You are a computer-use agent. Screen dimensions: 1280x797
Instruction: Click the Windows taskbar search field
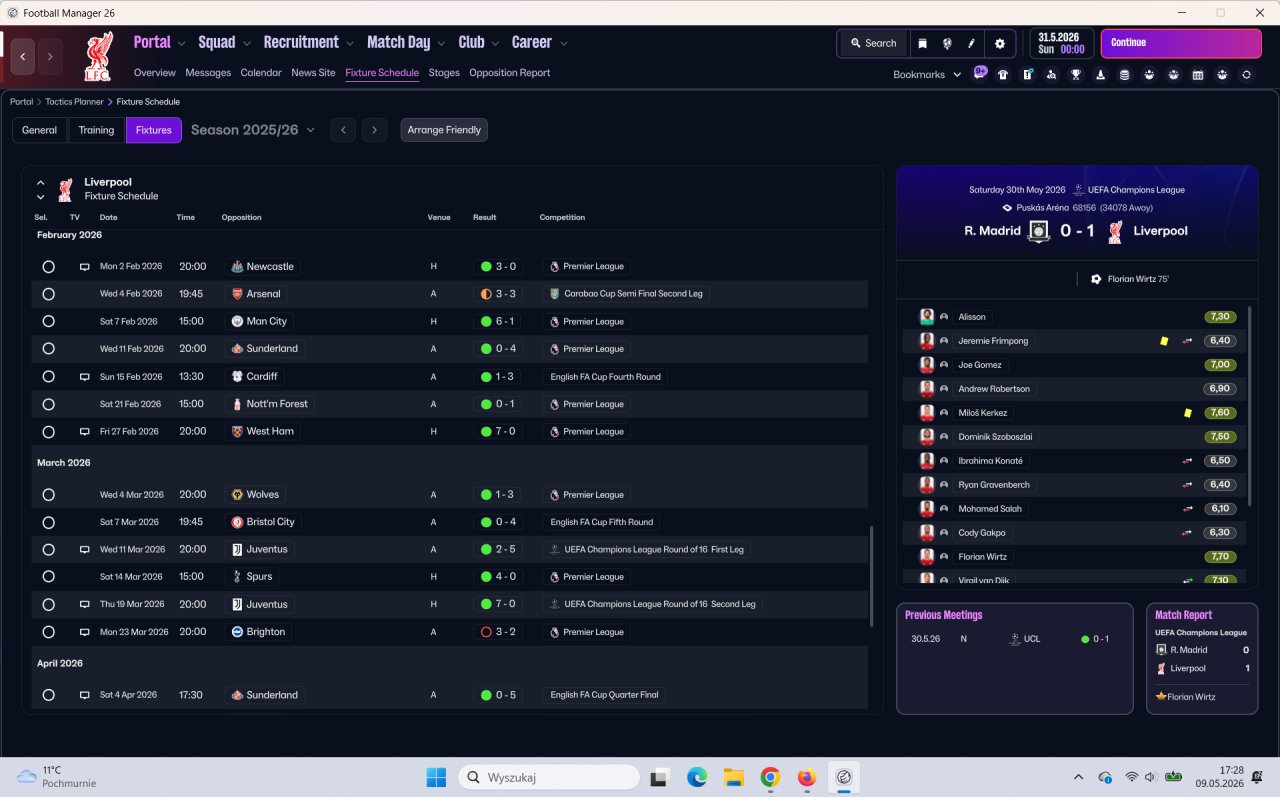549,777
